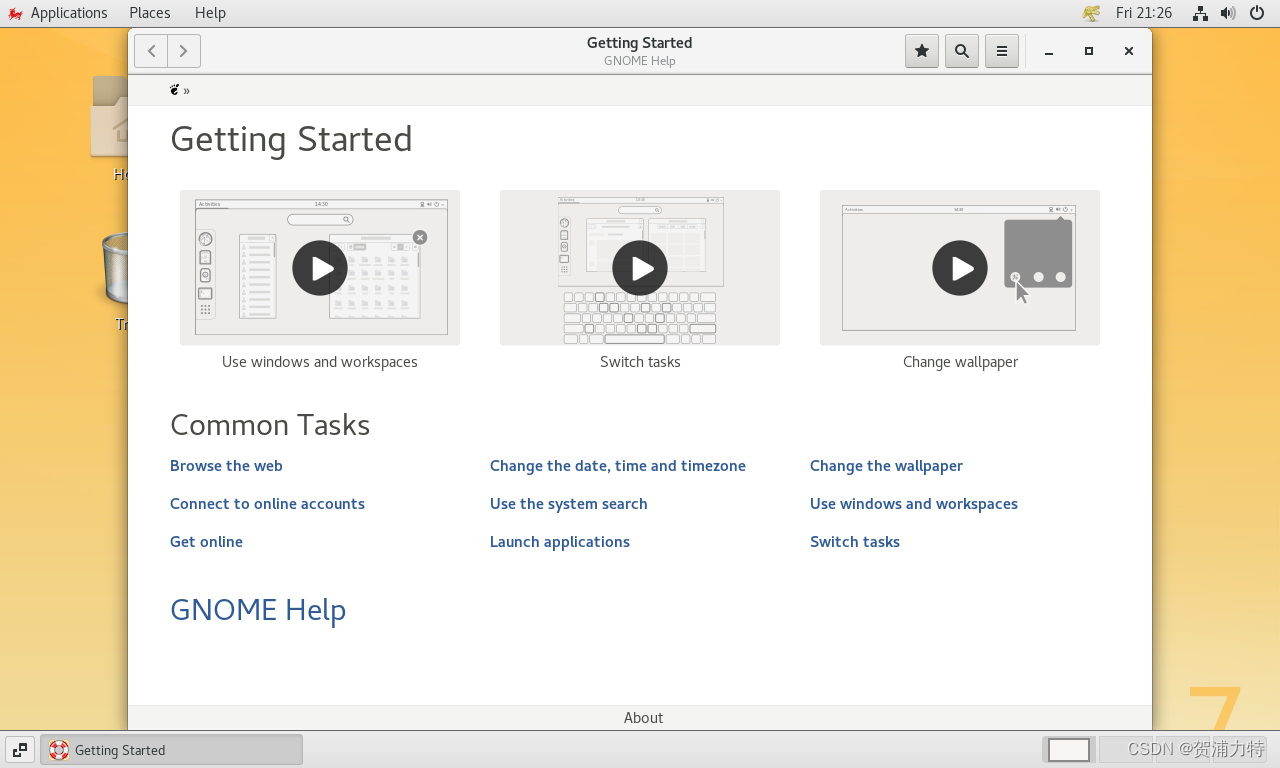
Task: Open Launch applications link
Action: (x=560, y=542)
